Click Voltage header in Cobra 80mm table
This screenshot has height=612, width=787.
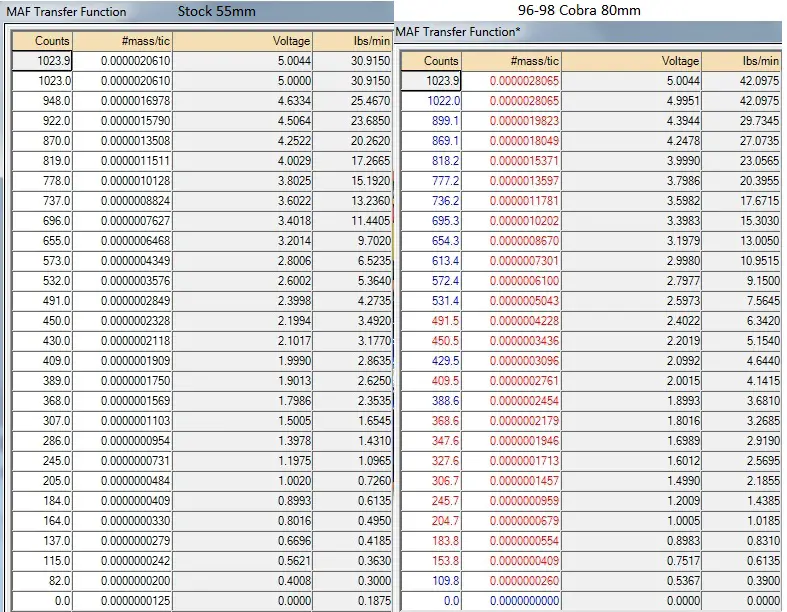pos(631,61)
